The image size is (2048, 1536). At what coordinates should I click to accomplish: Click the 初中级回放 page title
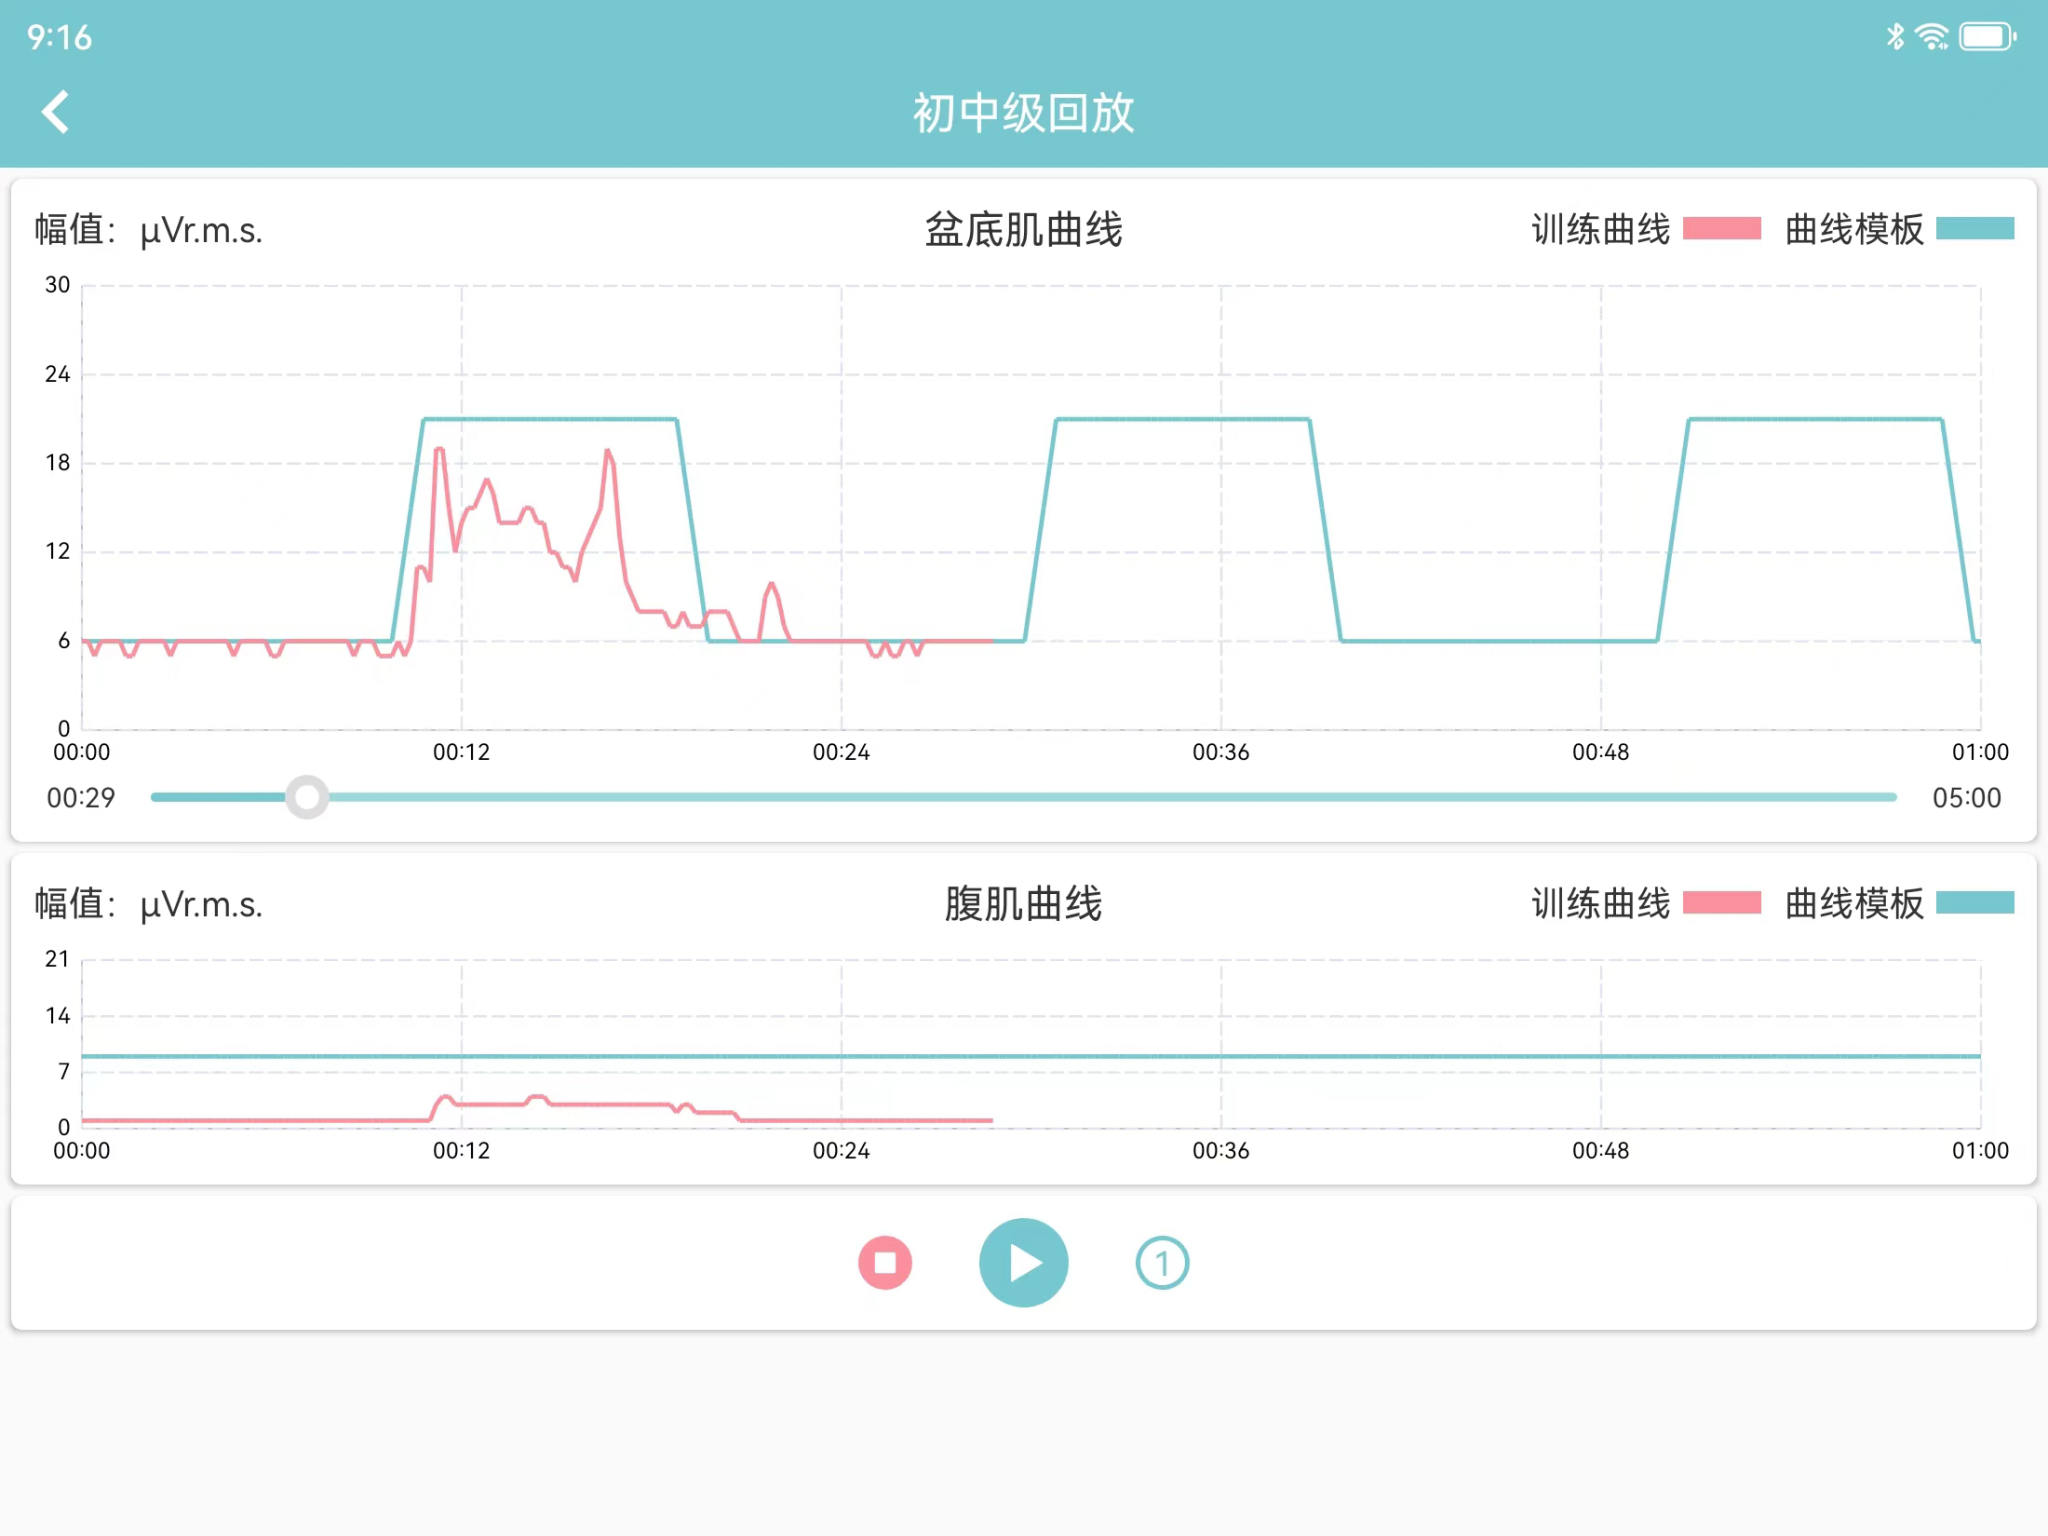(x=1023, y=113)
